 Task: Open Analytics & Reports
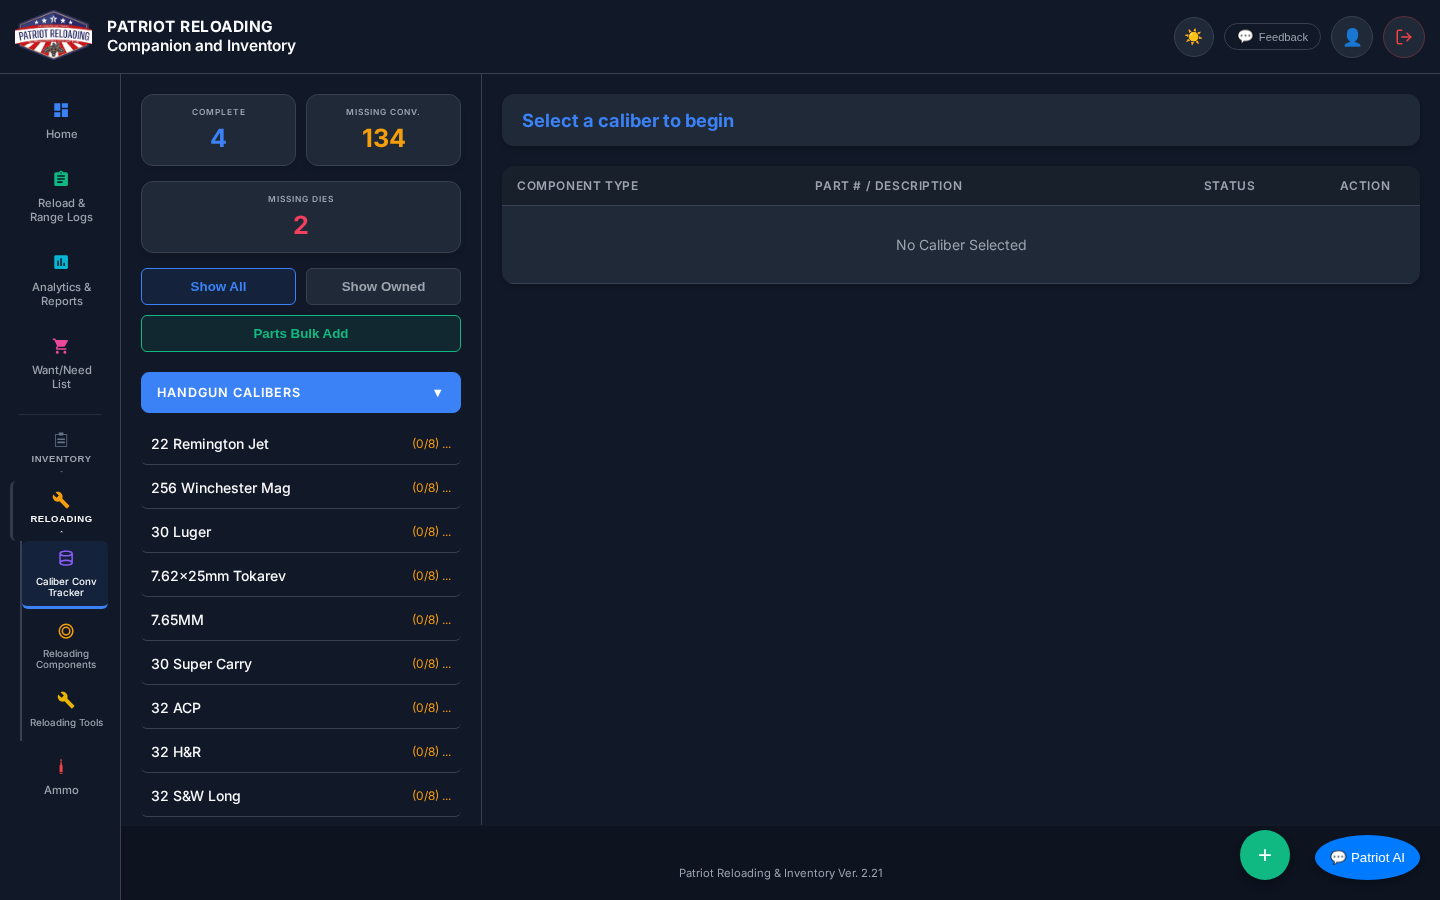pos(61,281)
